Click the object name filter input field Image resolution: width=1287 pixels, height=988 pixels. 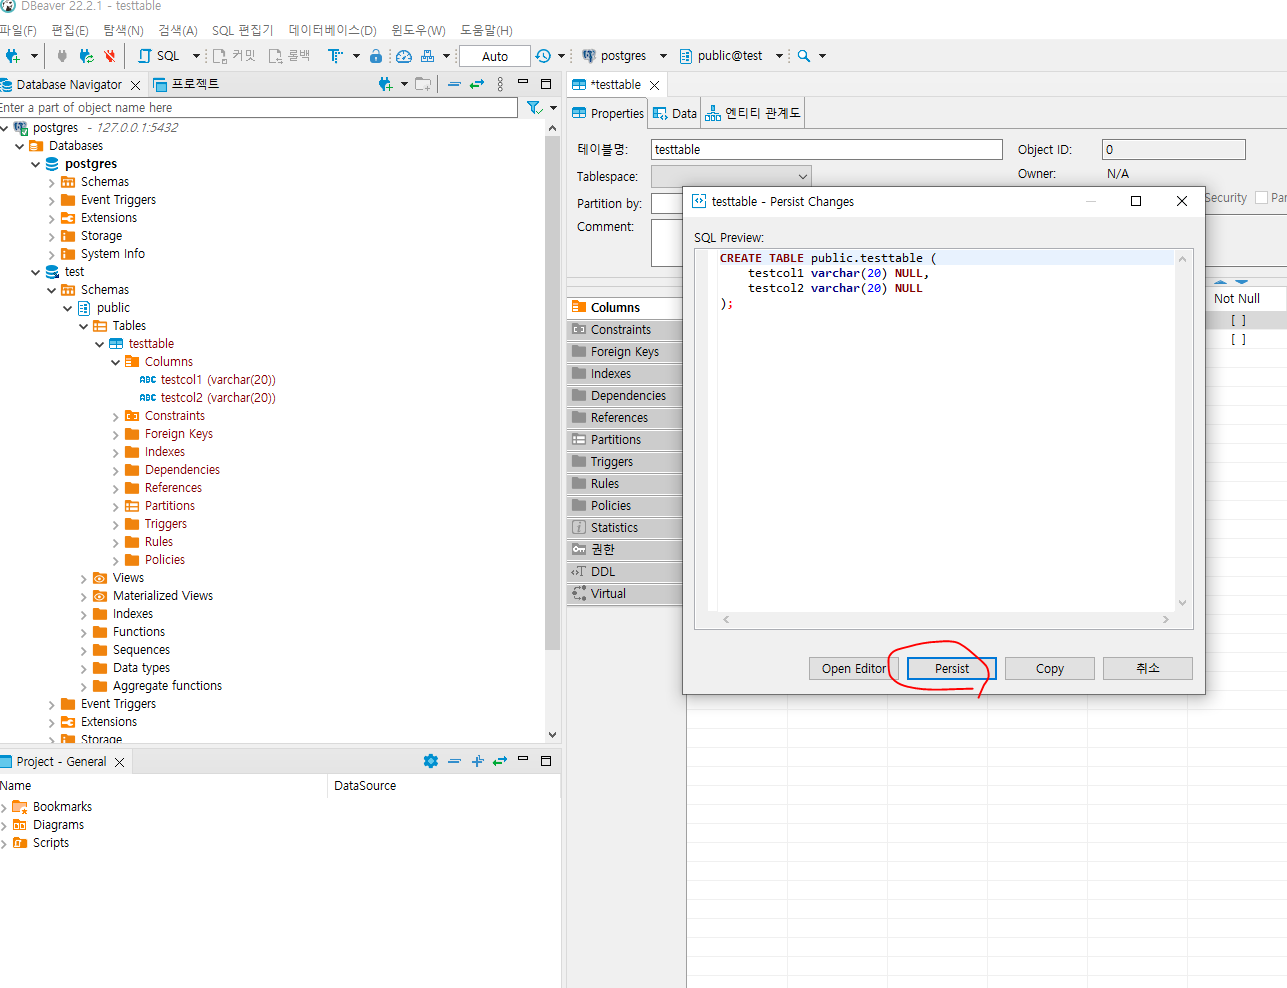click(258, 107)
